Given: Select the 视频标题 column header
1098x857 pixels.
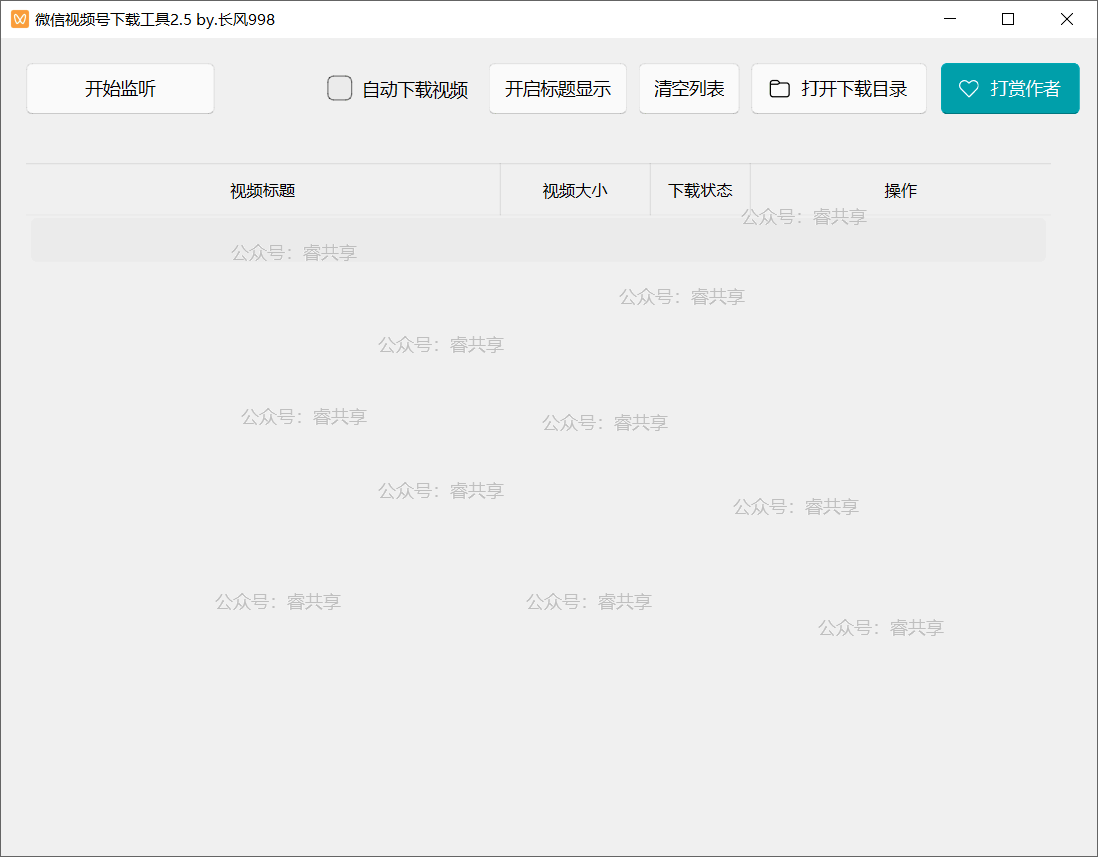Looking at the screenshot, I should coord(263,190).
